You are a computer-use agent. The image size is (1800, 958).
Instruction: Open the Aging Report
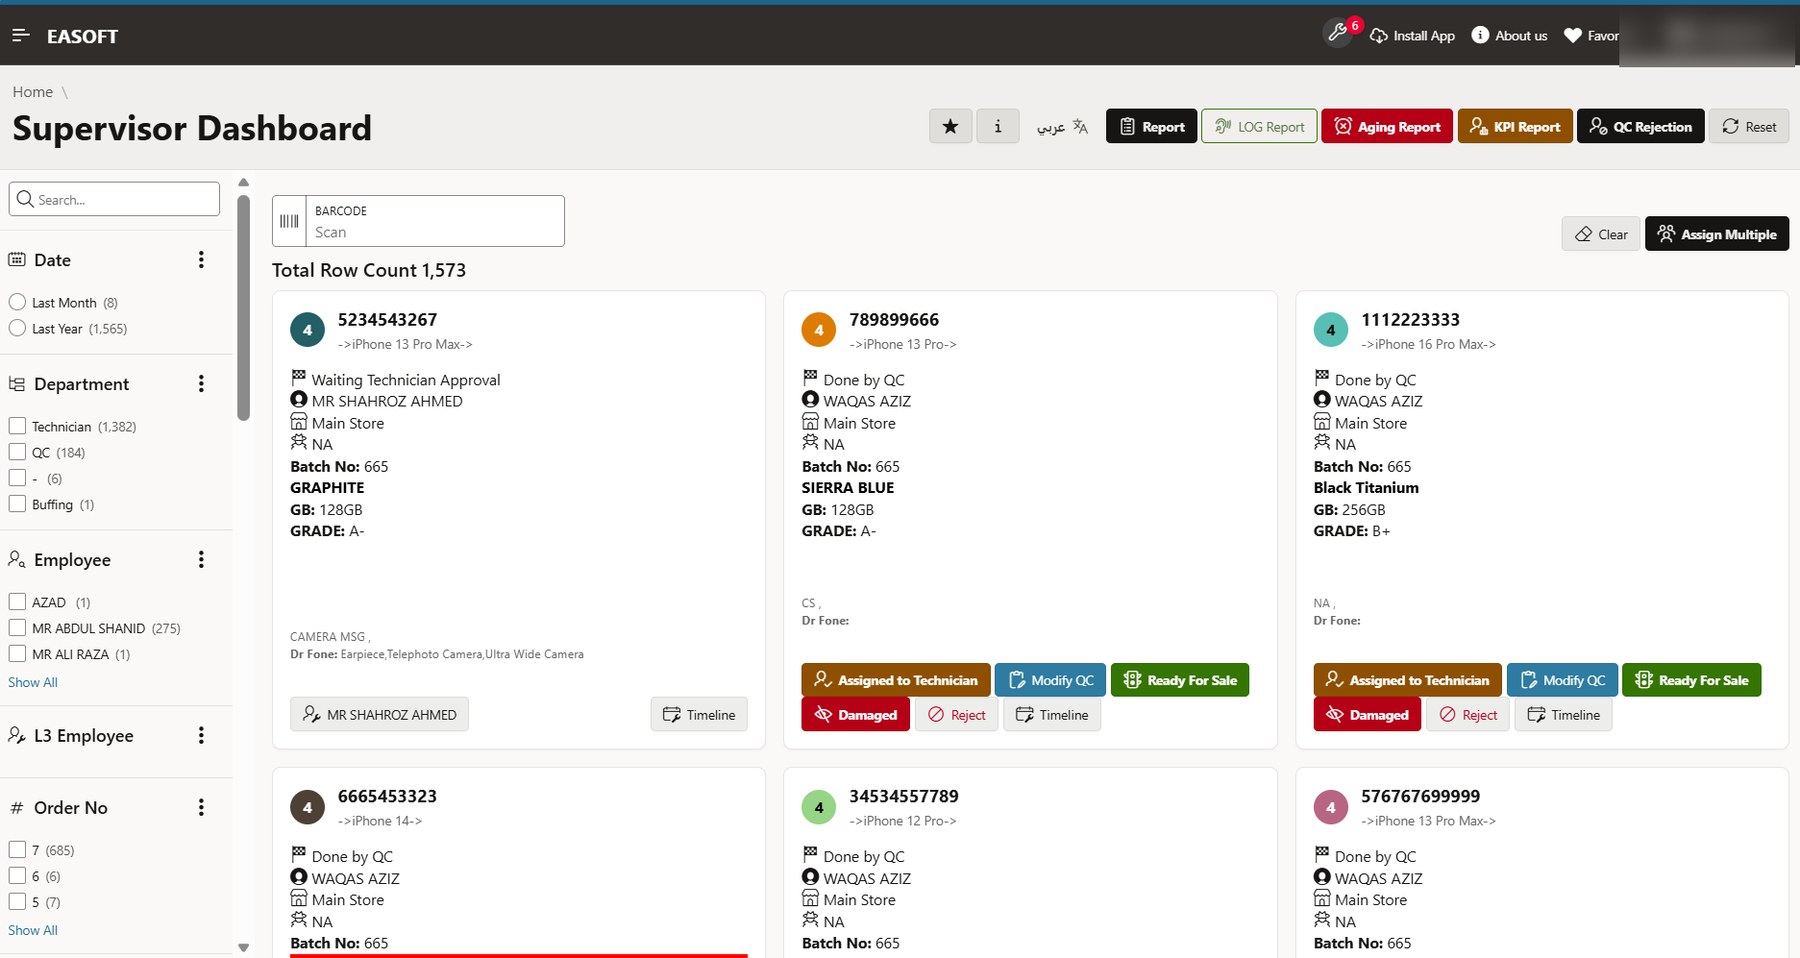click(x=1387, y=126)
